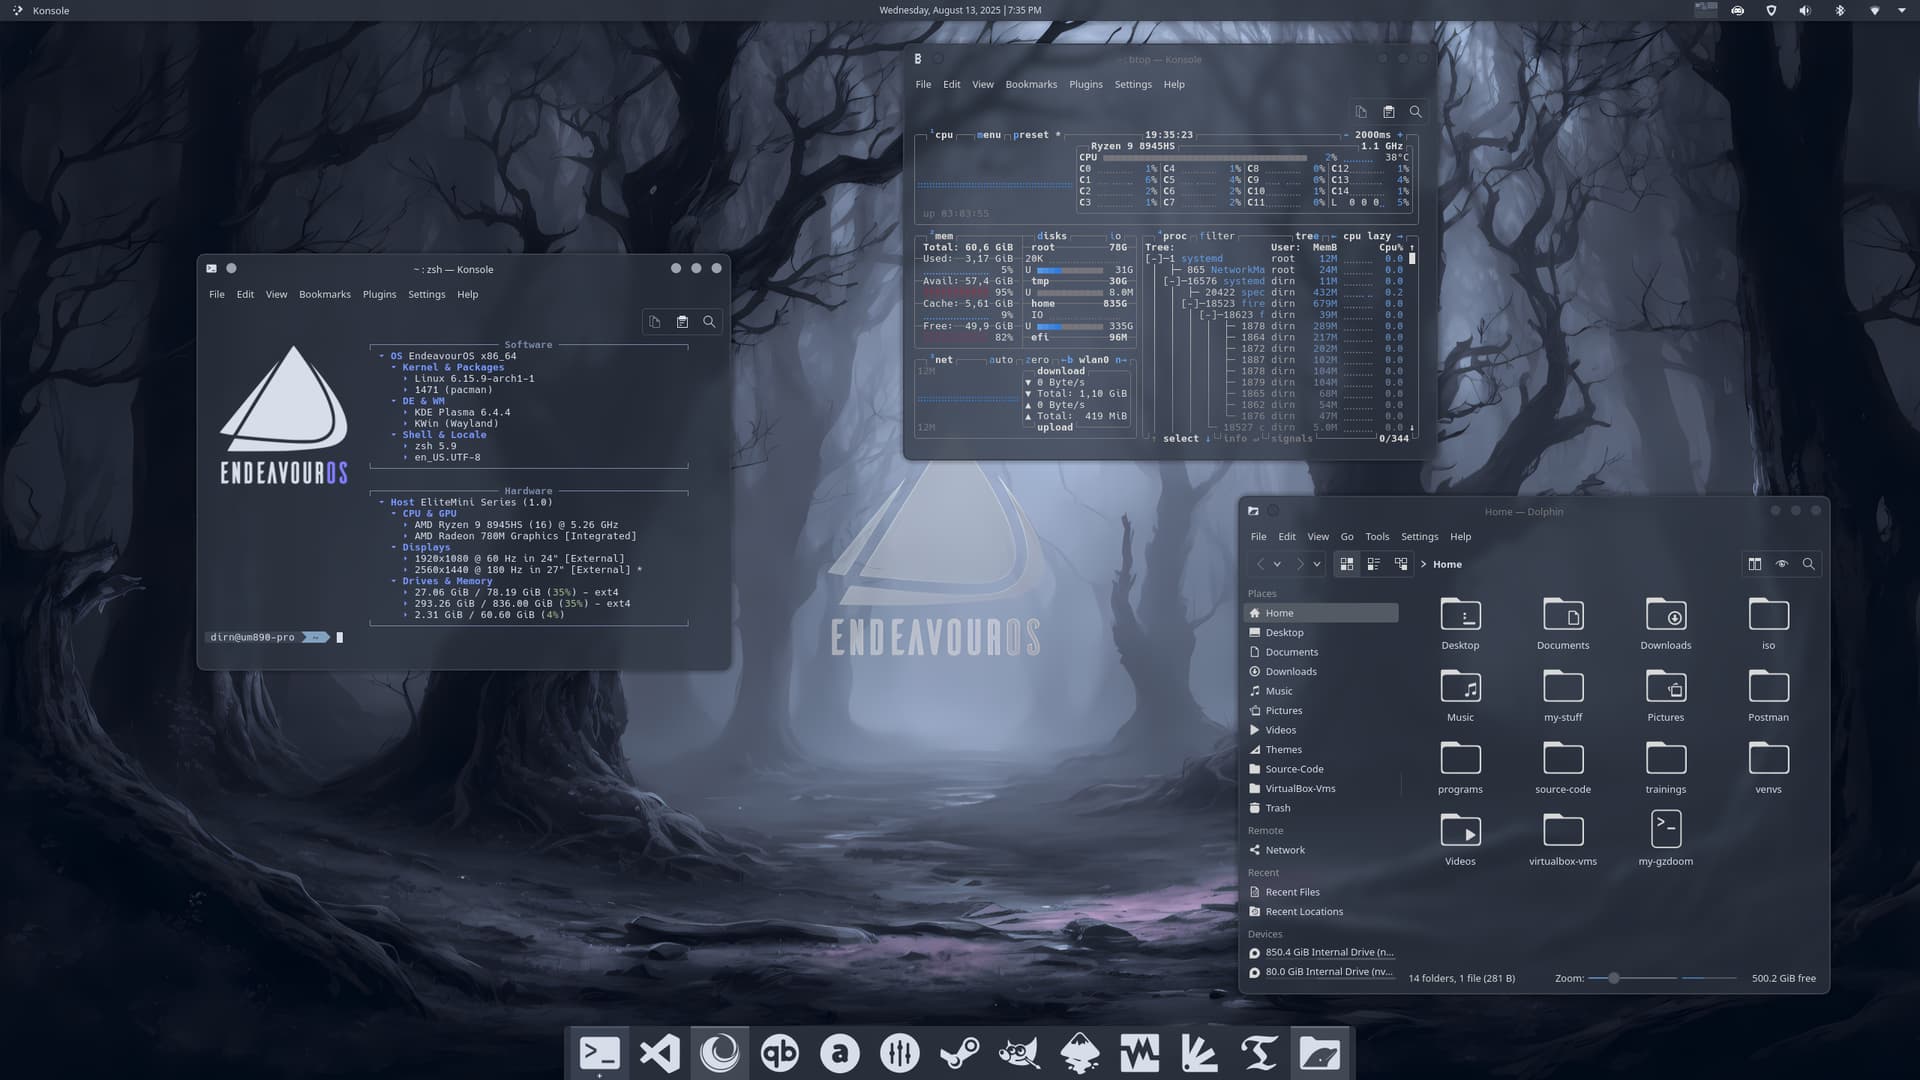Image resolution: width=1920 pixels, height=1080 pixels.
Task: Toggle split view in Dolphin
Action: 1754,564
